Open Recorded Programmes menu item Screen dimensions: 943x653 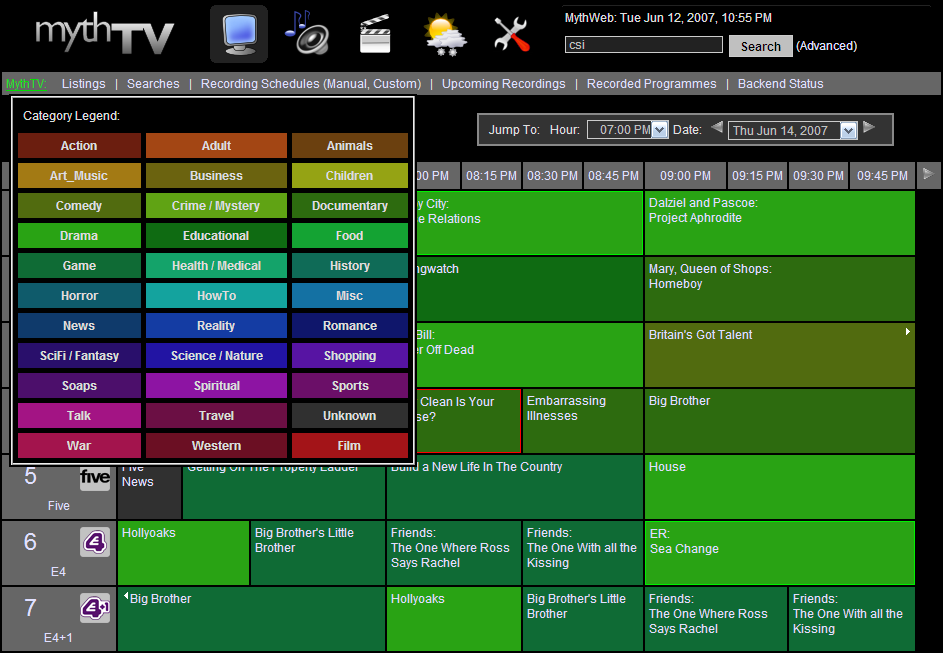tap(651, 84)
